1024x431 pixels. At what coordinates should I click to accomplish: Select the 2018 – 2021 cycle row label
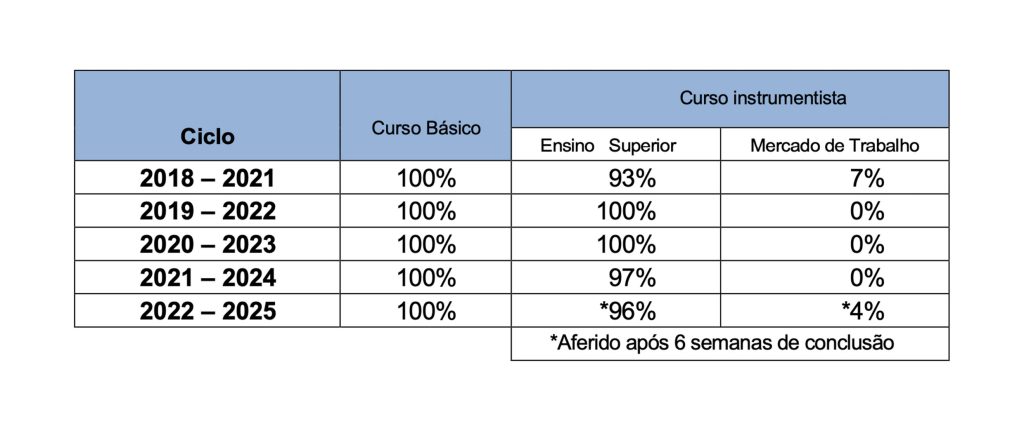pos(207,179)
